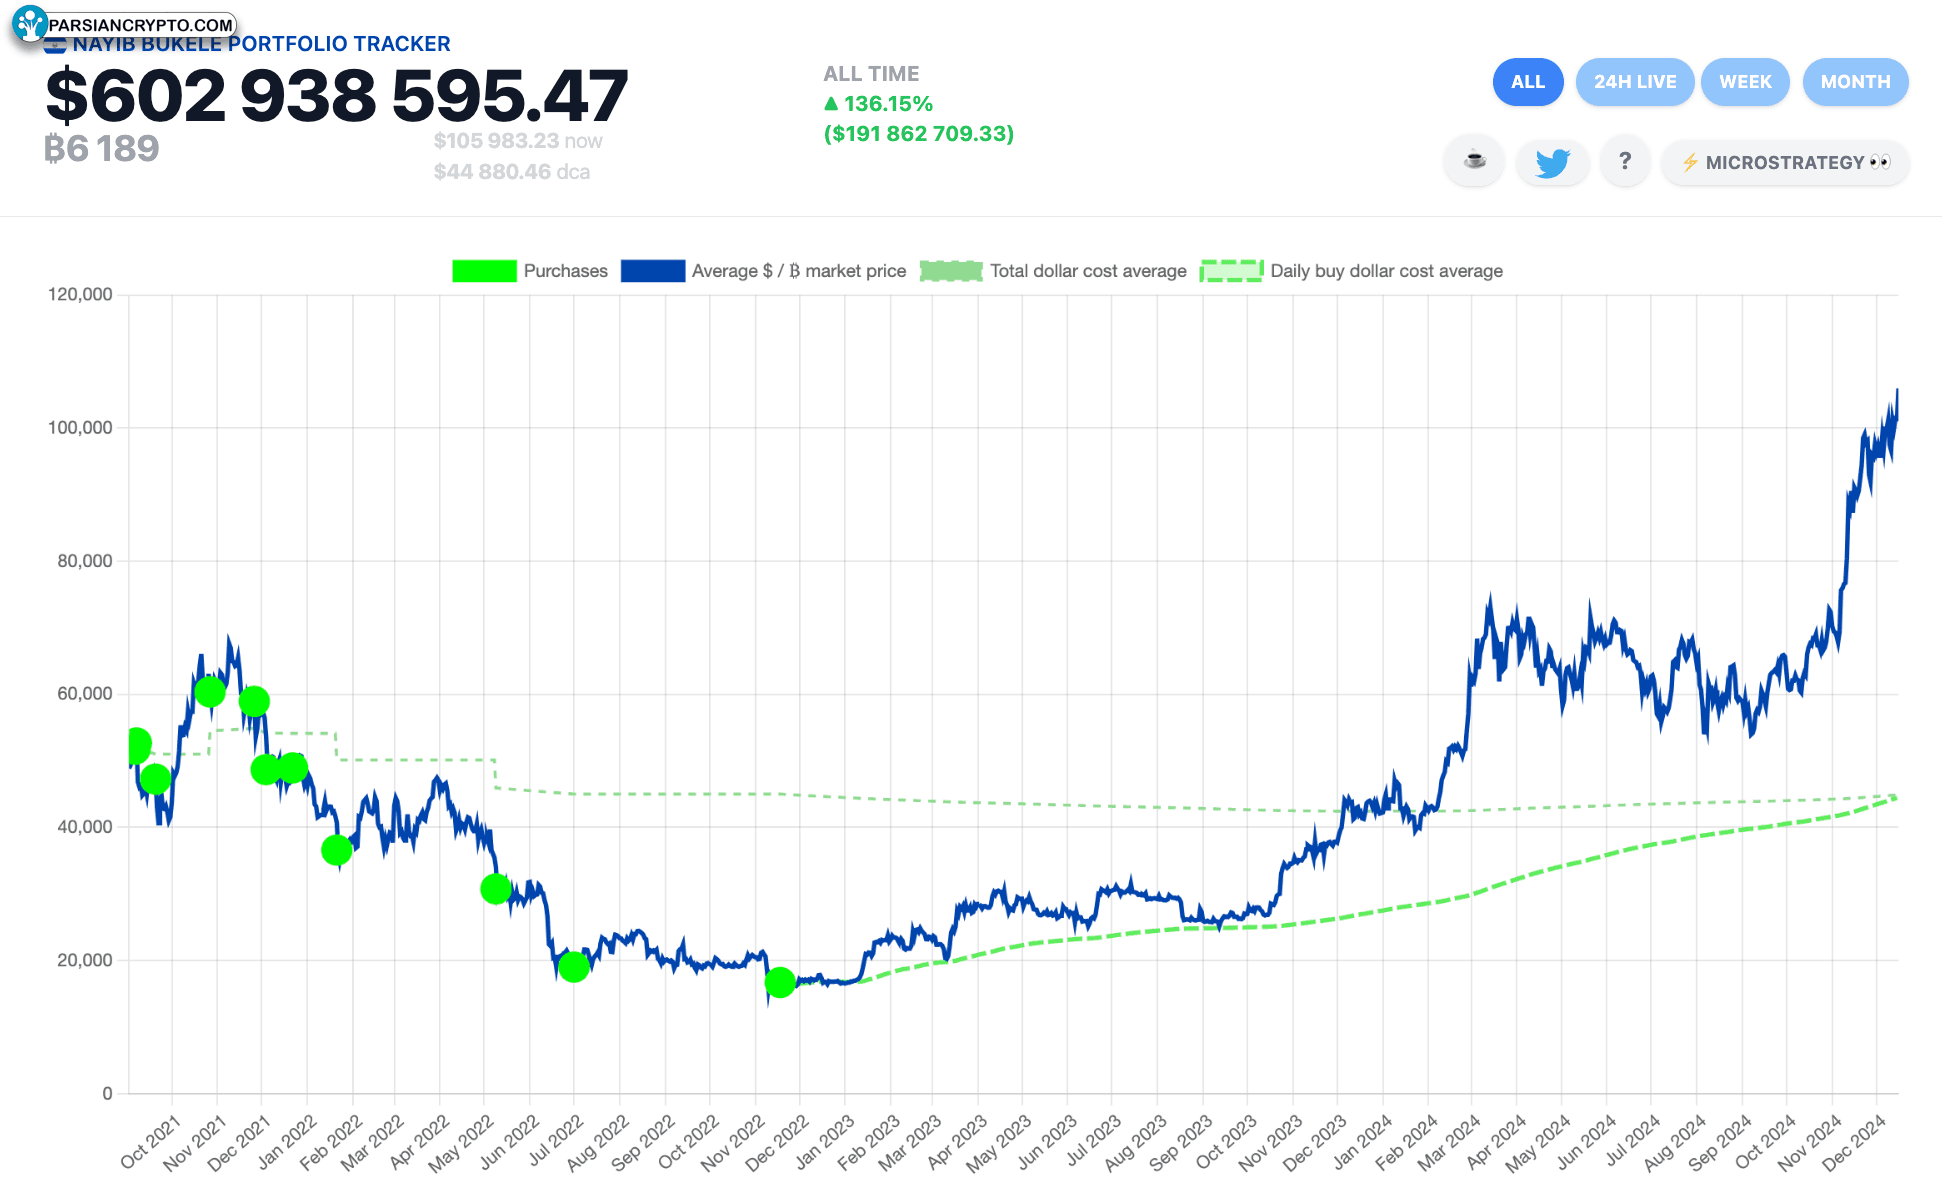Screen dimensions: 1942x1192
Task: Click the question mark help button
Action: (x=1625, y=161)
